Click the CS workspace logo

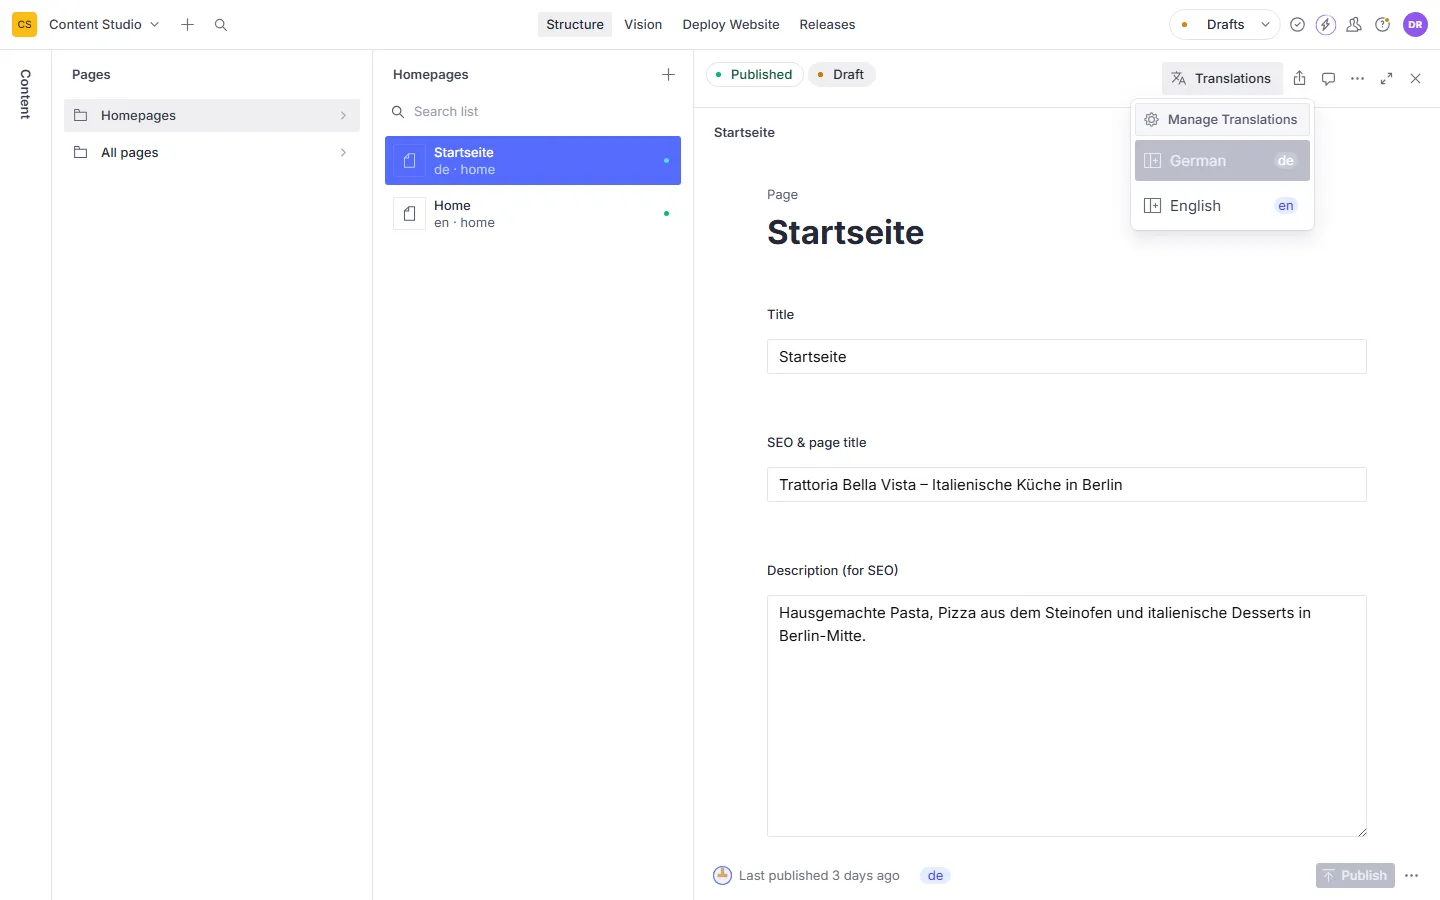(24, 24)
